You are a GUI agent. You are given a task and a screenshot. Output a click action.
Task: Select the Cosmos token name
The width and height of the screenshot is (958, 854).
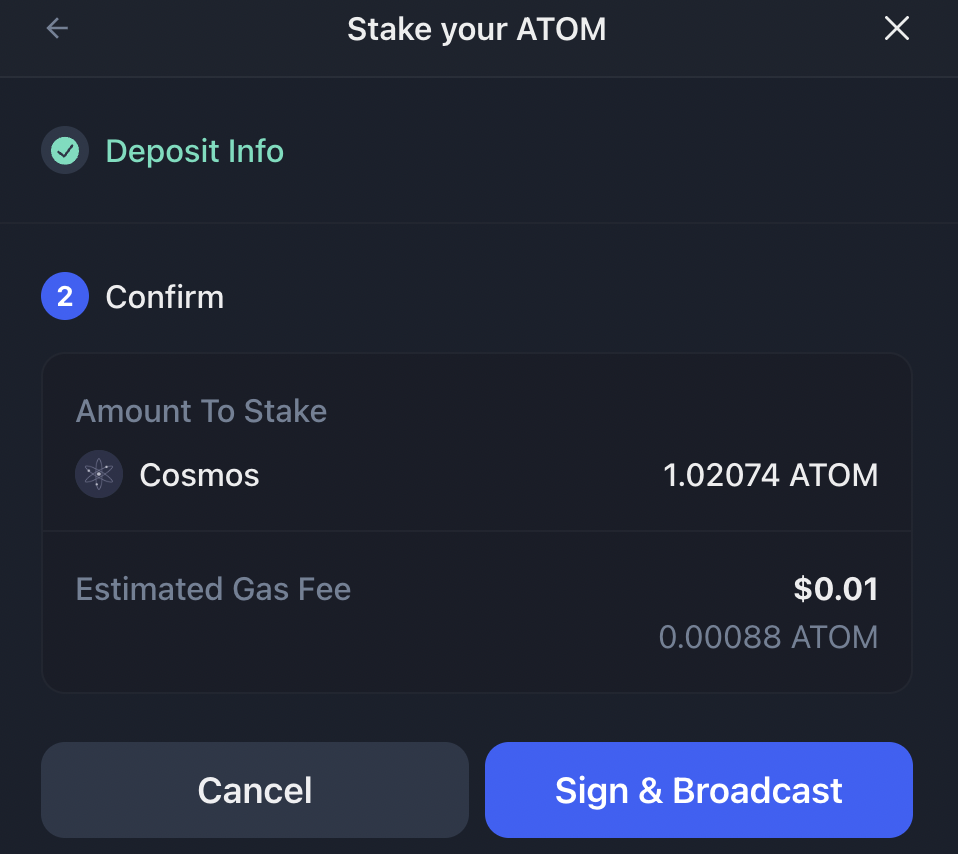(199, 475)
